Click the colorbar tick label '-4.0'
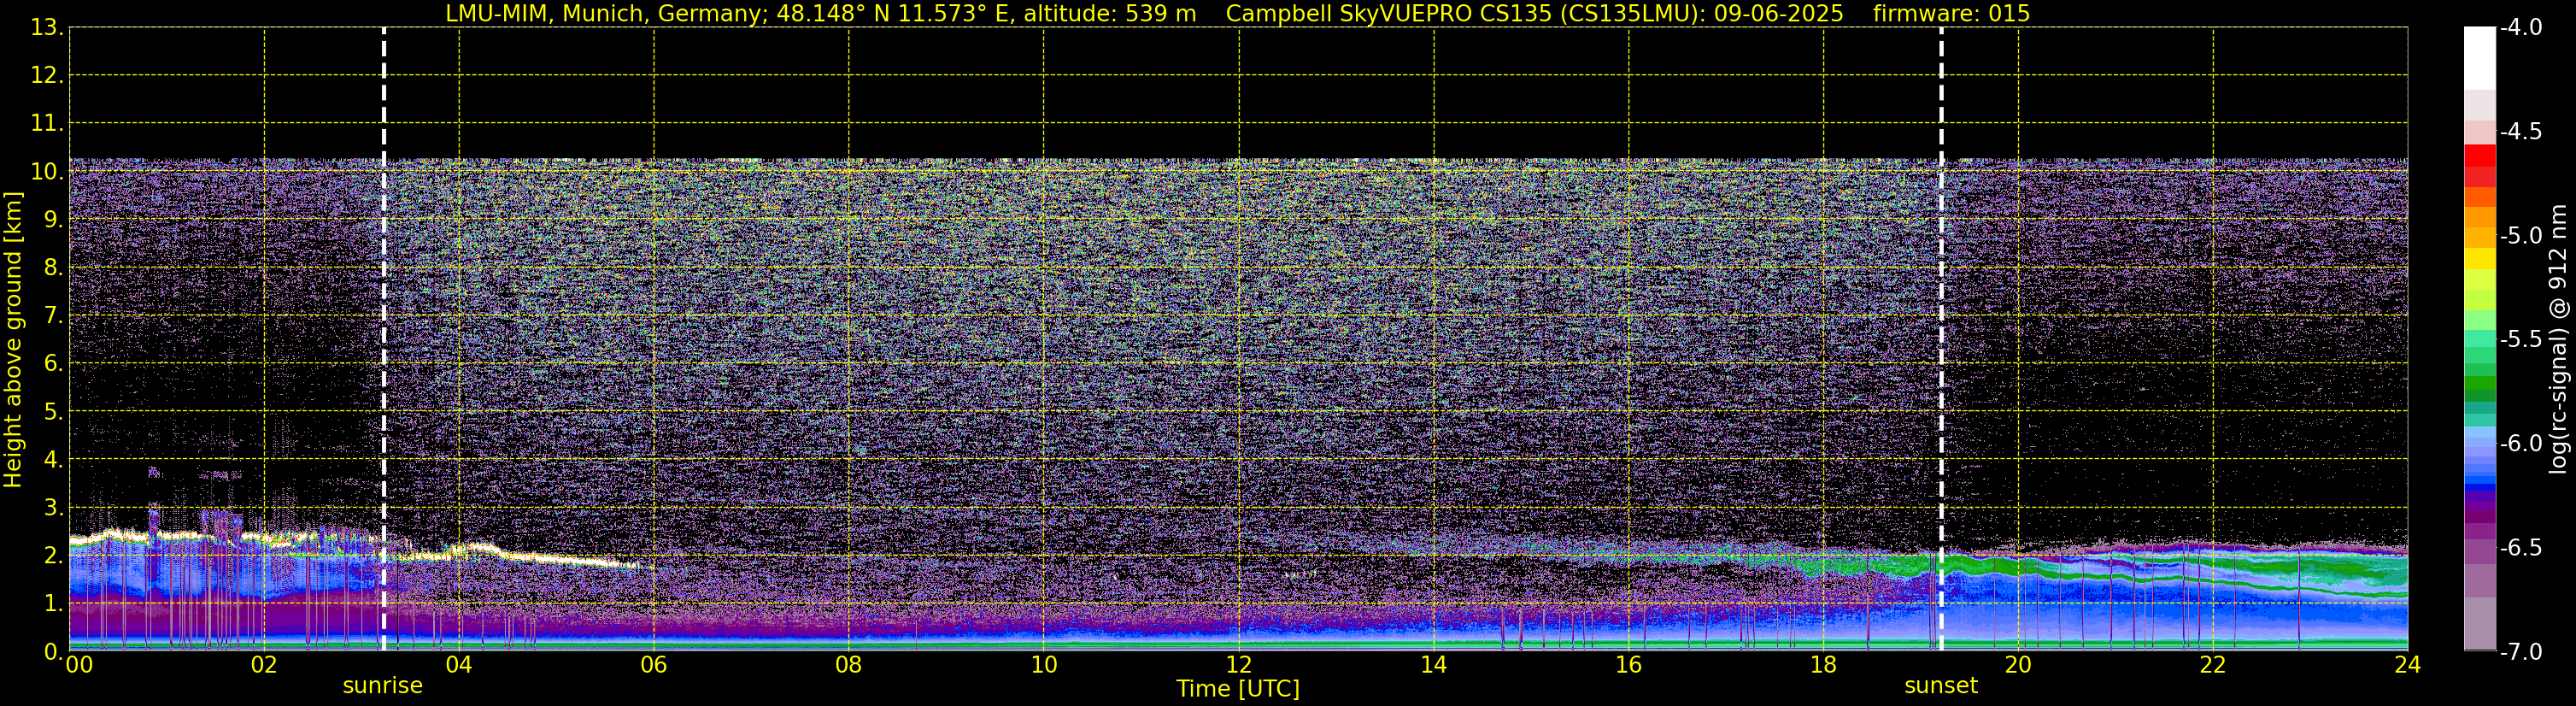The height and width of the screenshot is (706, 2576). pyautogui.click(x=2520, y=28)
